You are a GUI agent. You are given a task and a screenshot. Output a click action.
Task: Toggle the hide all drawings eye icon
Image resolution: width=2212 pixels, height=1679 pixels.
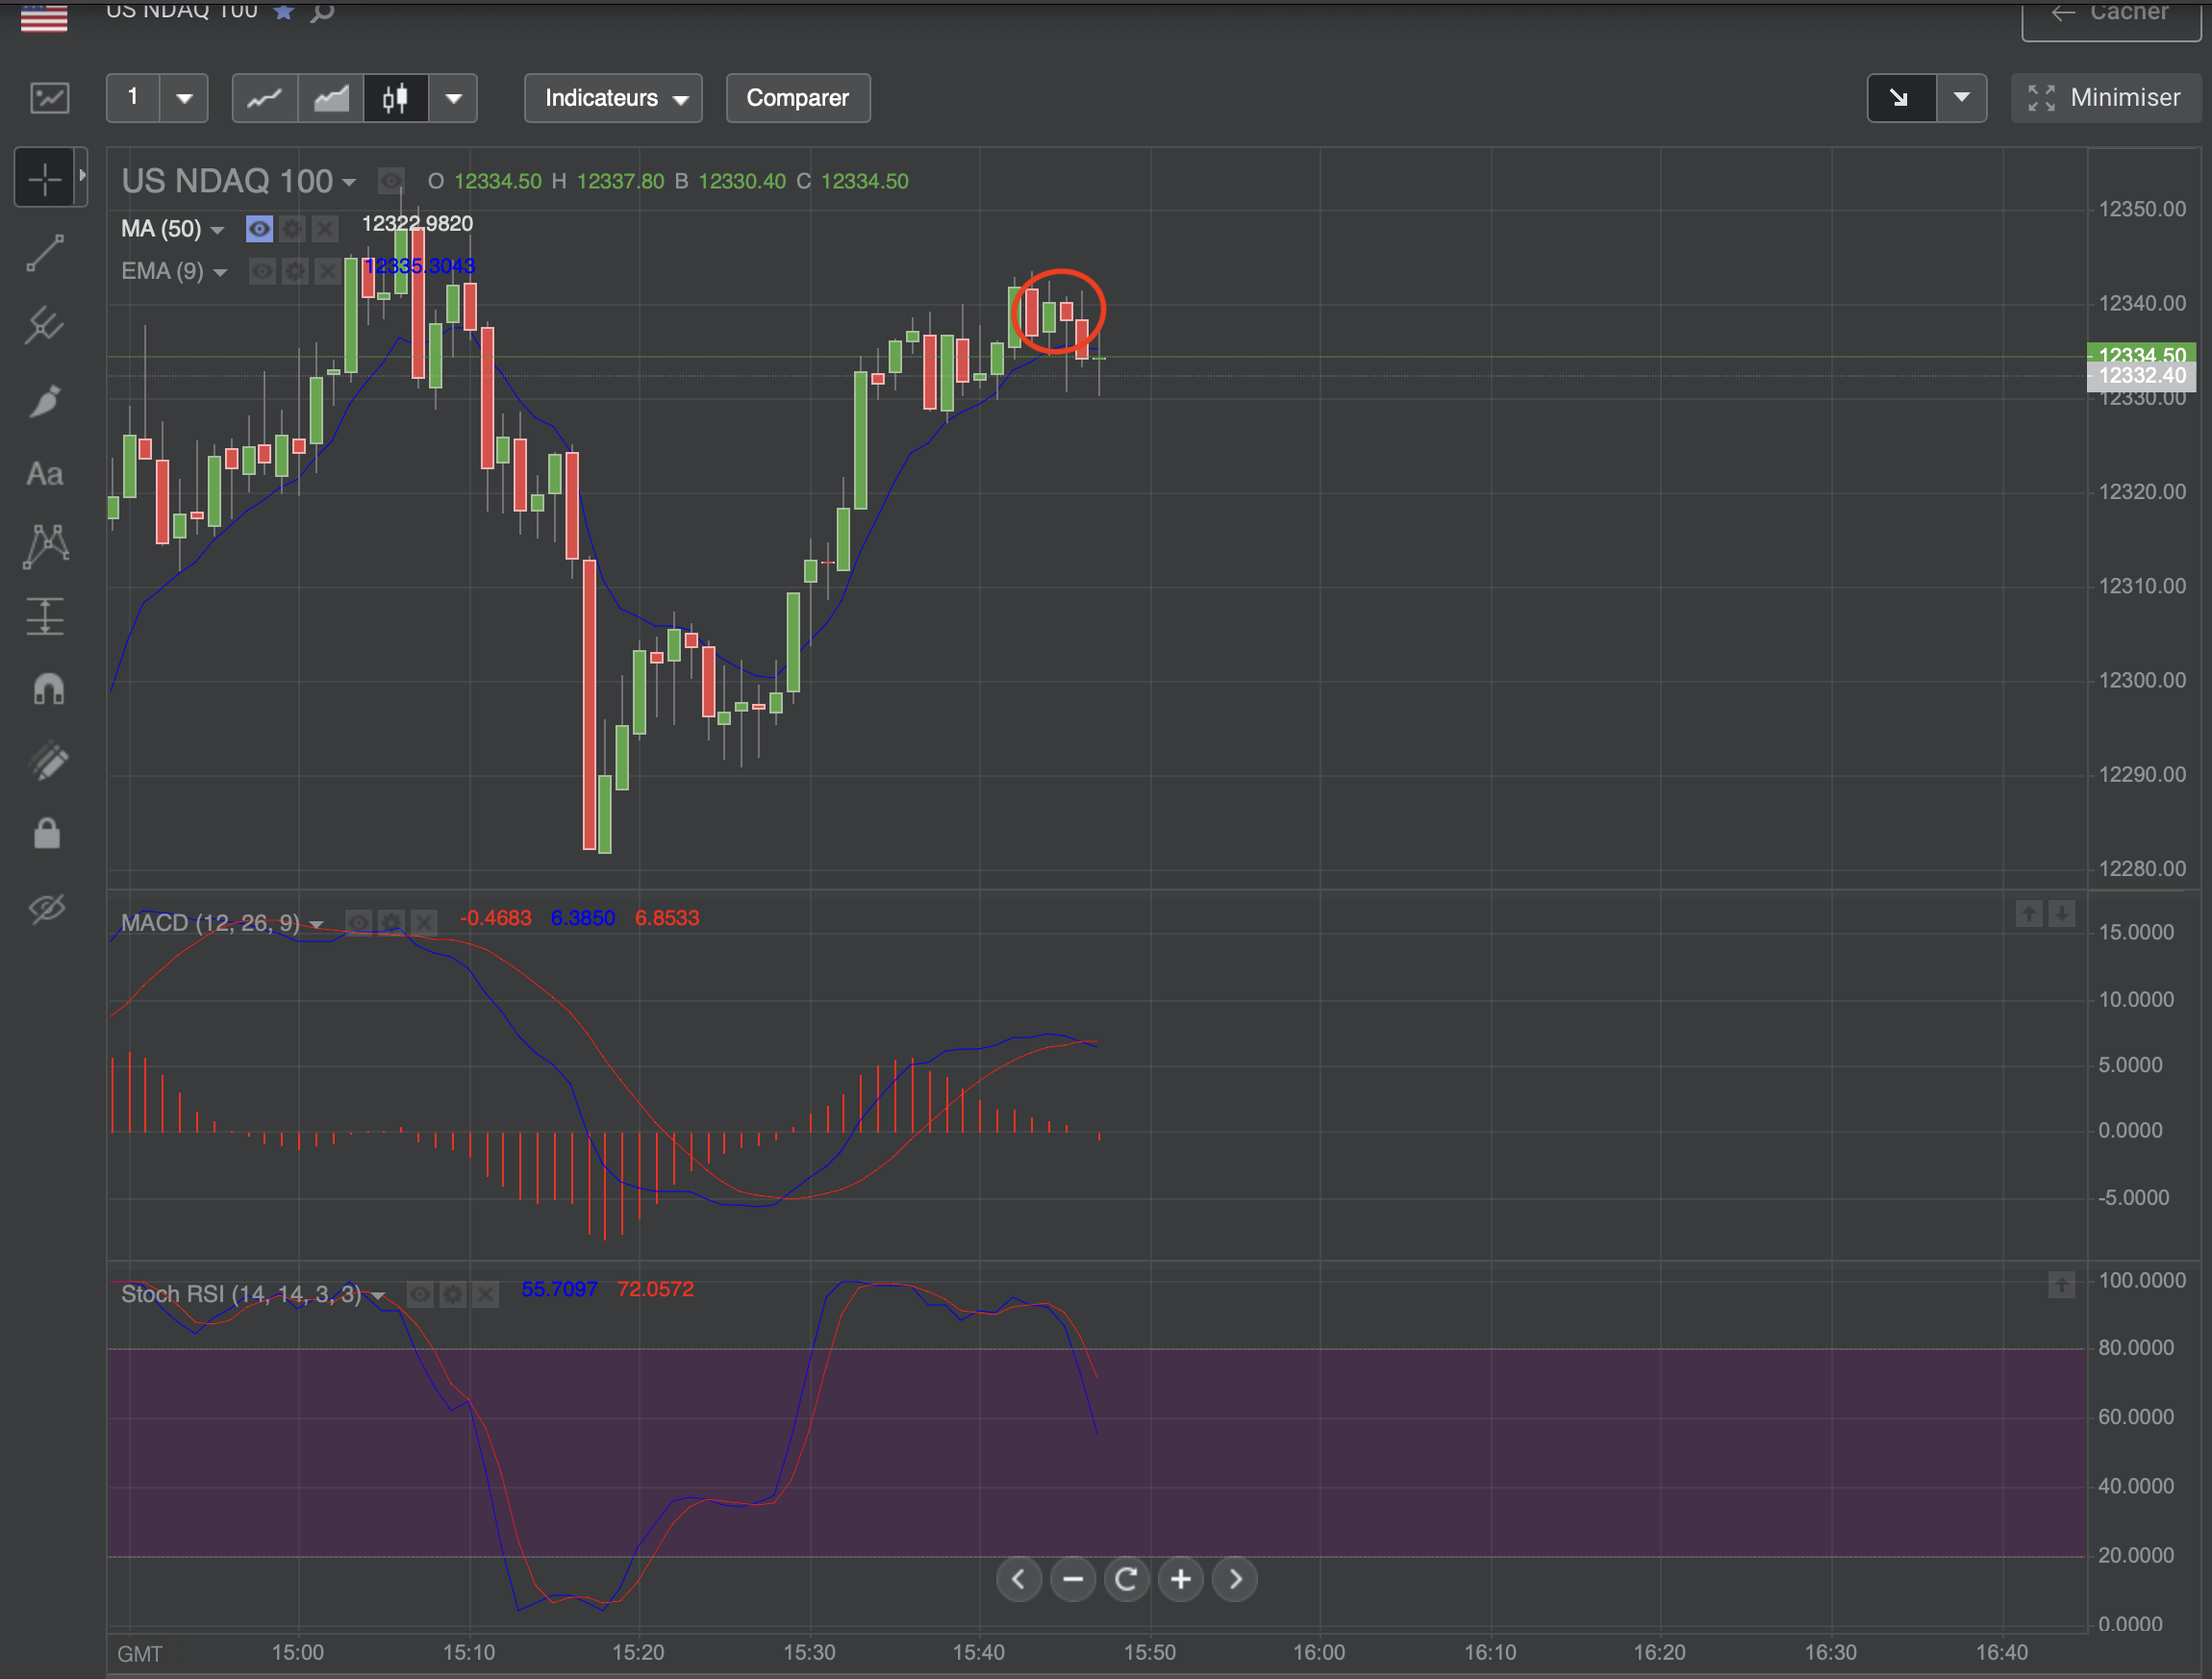click(47, 908)
